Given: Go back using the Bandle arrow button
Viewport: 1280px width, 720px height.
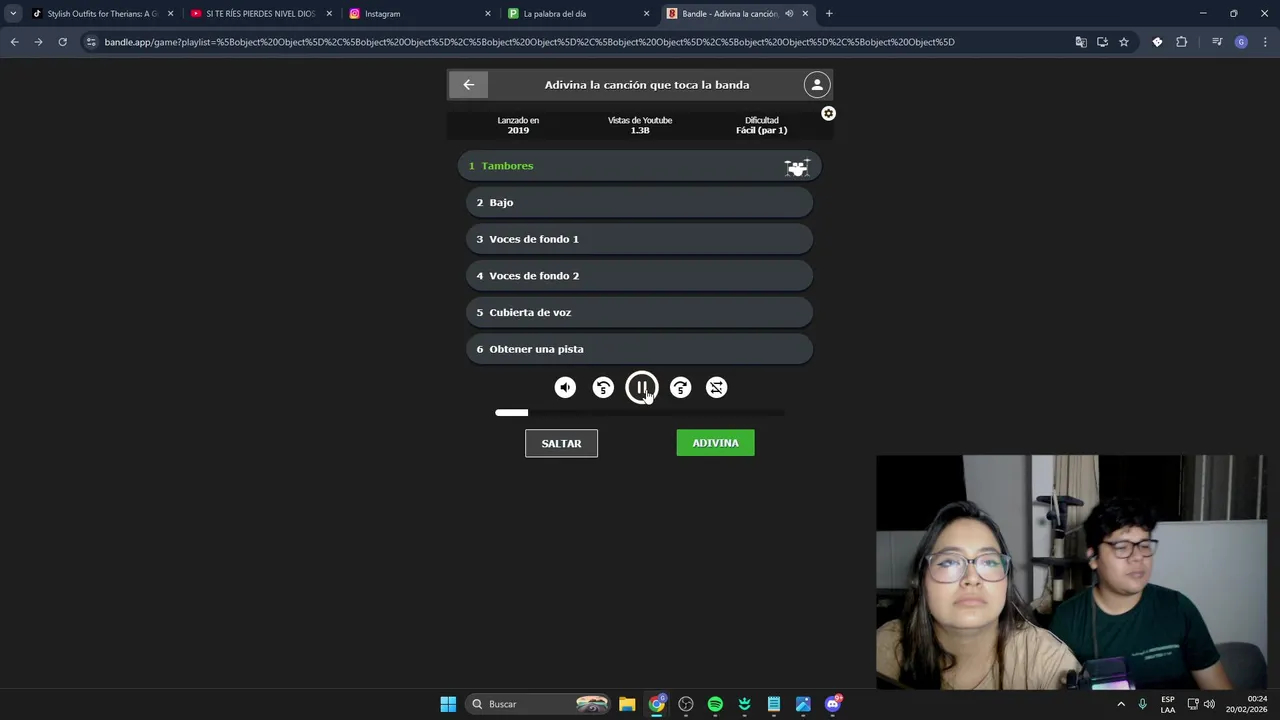Looking at the screenshot, I should pos(468,85).
